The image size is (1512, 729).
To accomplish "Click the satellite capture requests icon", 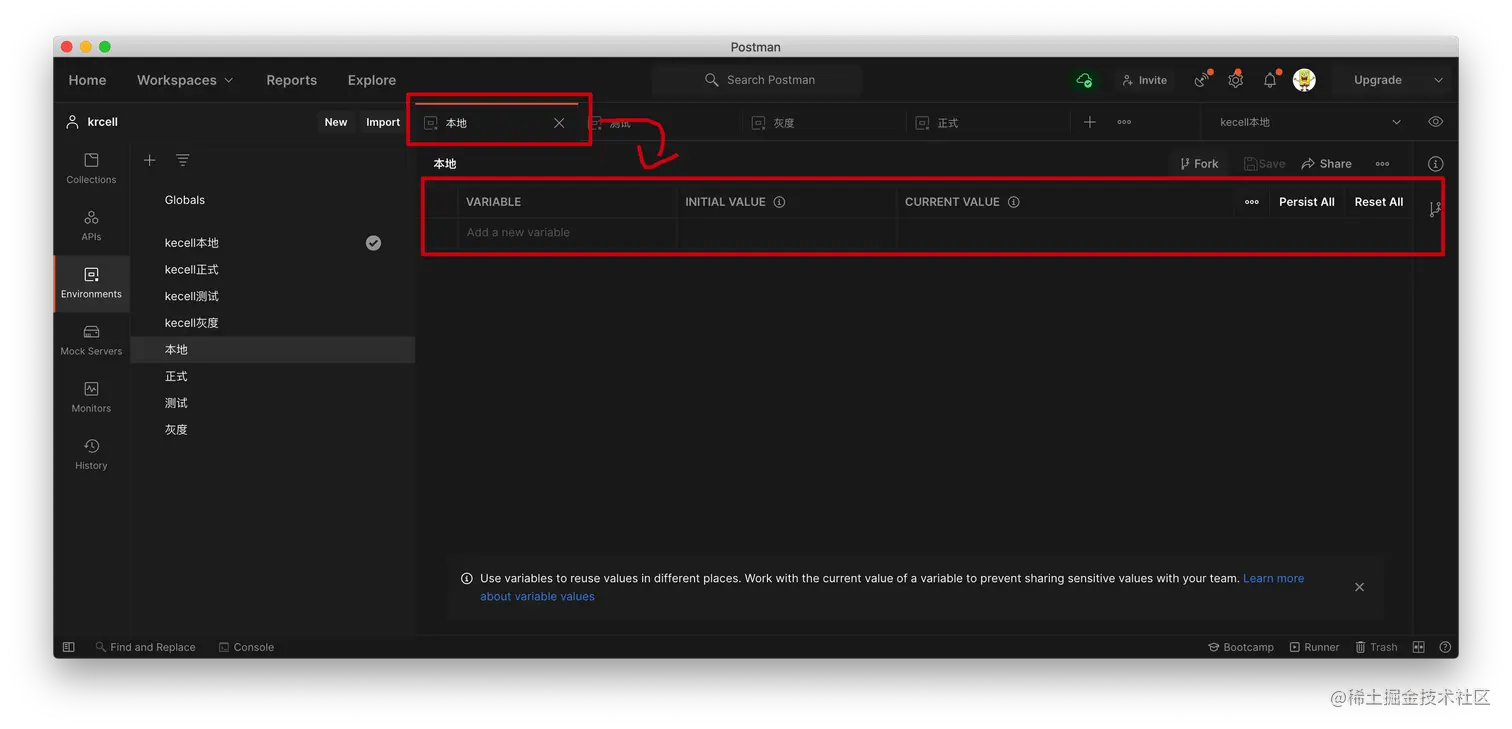I will click(x=1202, y=80).
